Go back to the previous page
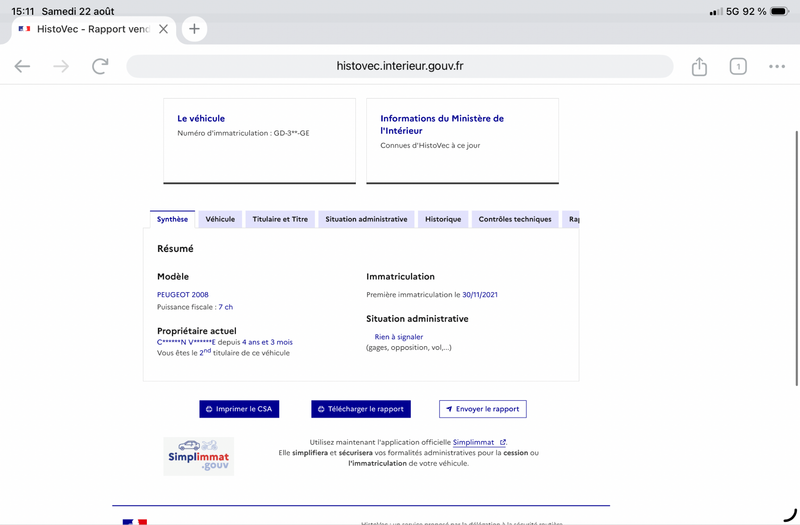Viewport: 800px width, 525px height. coord(22,66)
